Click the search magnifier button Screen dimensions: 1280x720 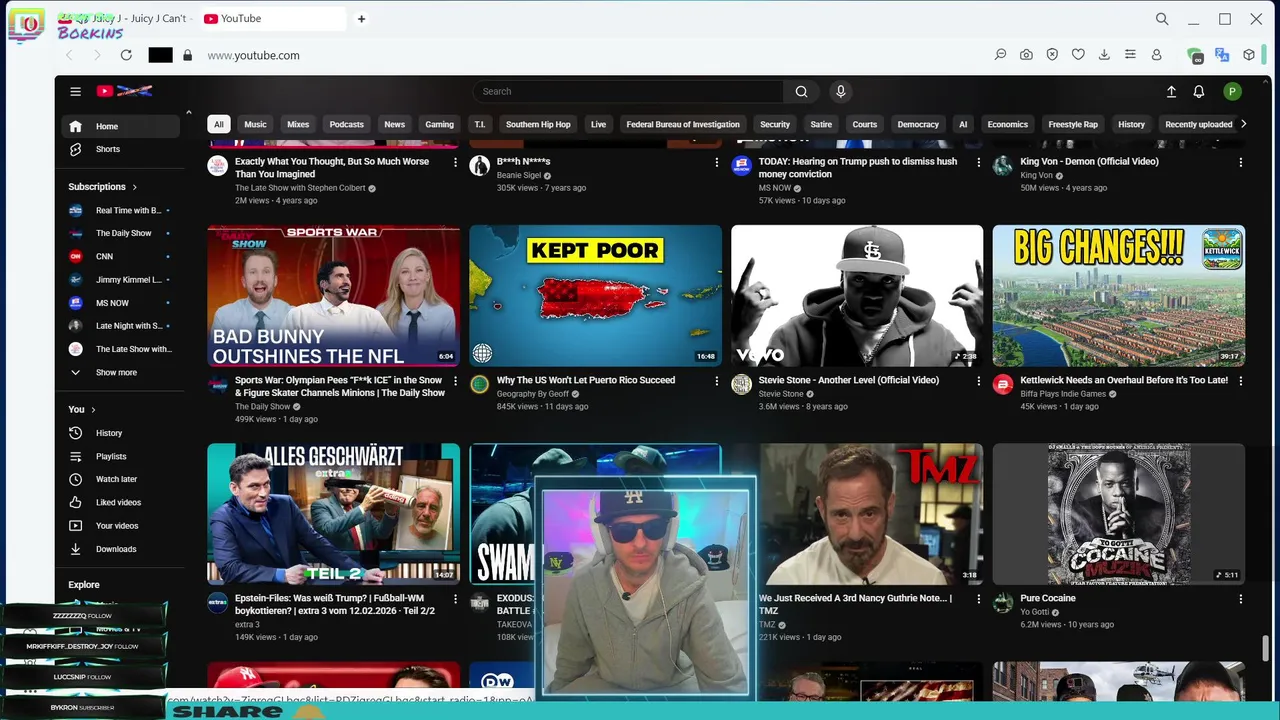pyautogui.click(x=801, y=91)
